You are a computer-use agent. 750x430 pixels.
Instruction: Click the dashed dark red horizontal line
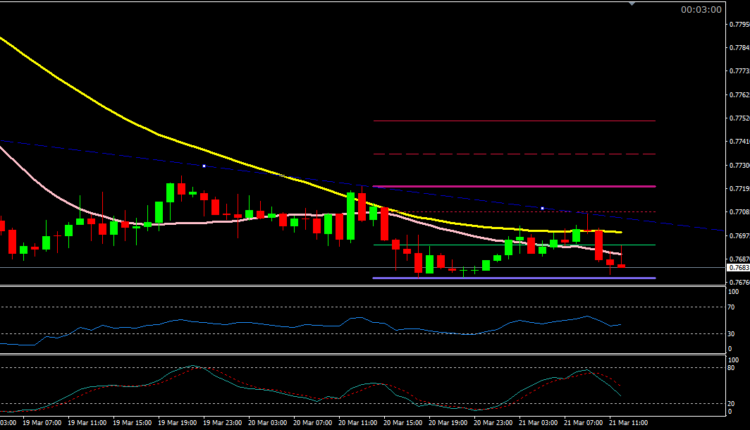[x=500, y=154]
